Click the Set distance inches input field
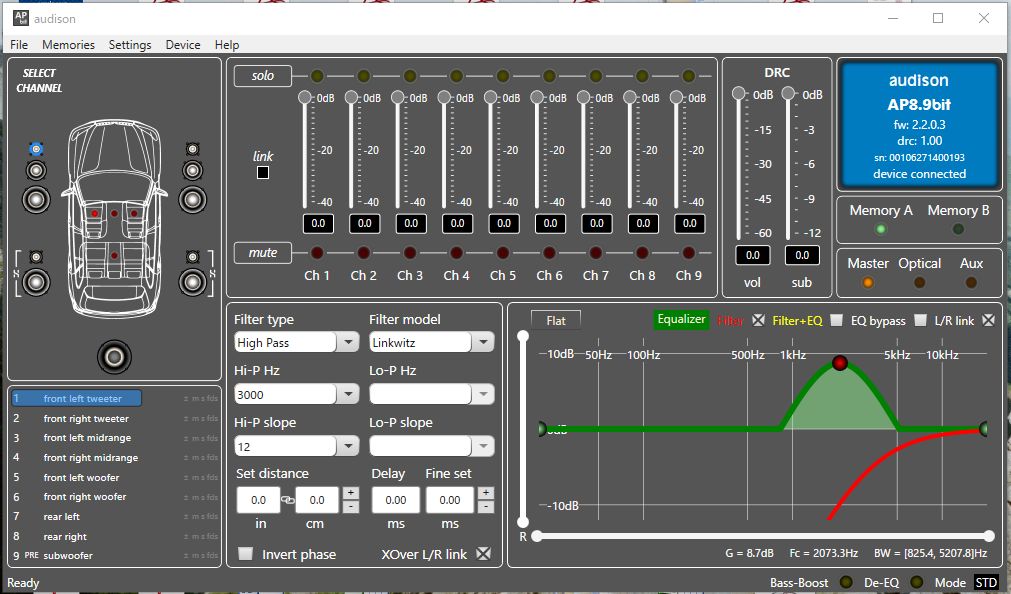Viewport: 1011px width, 594px height. pos(259,500)
